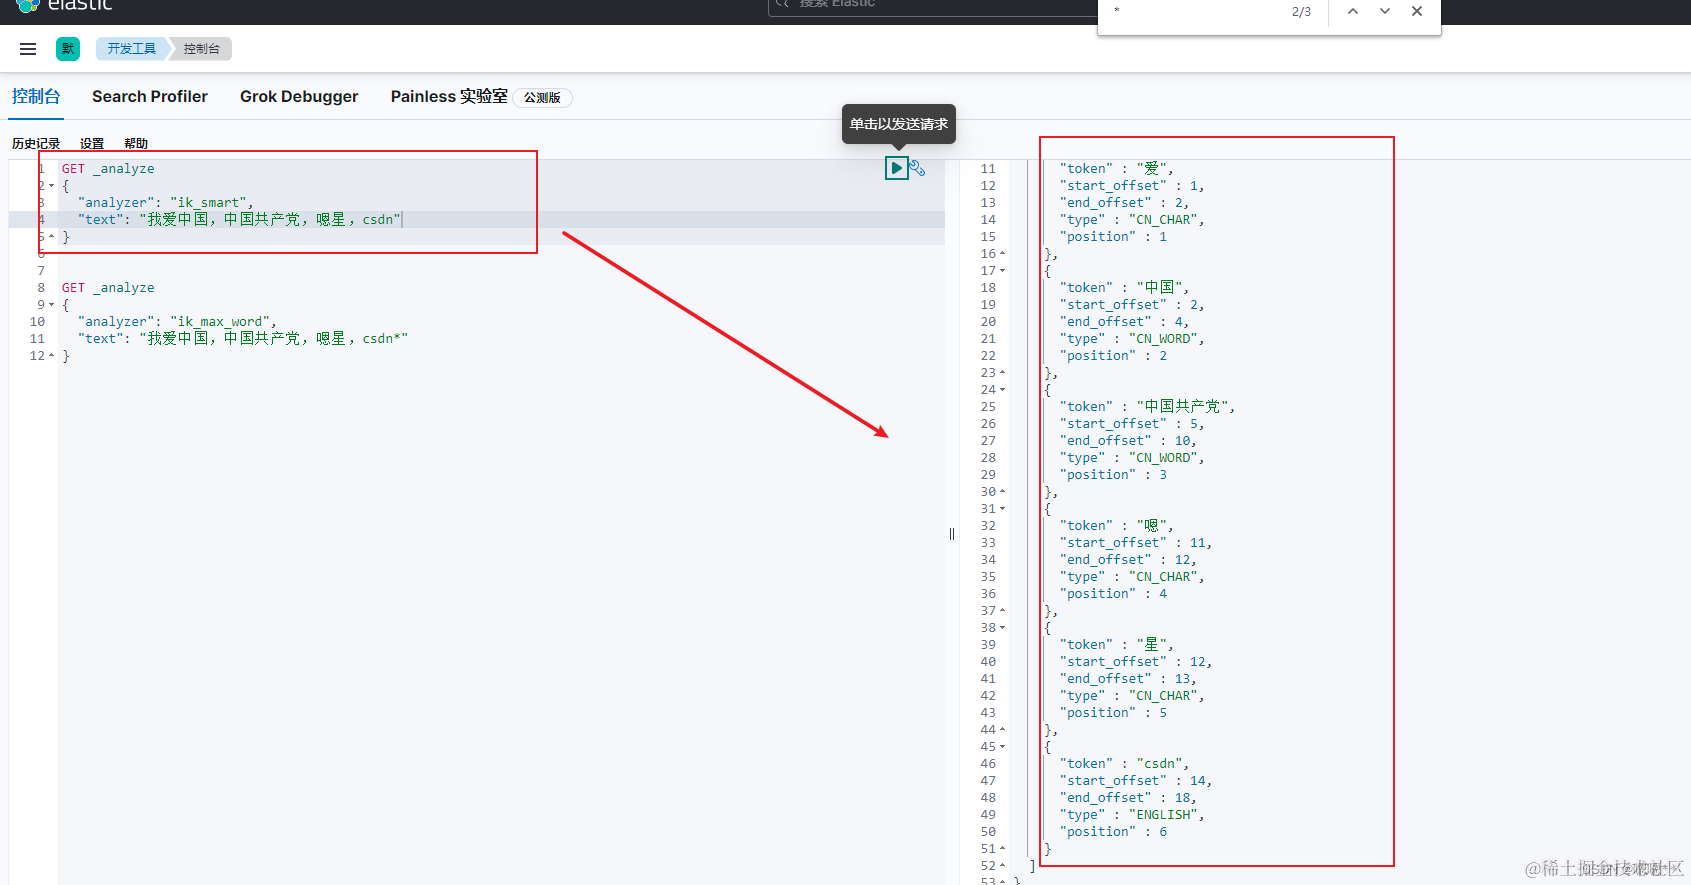Collapse output object at line 17
Viewport: 1691px width, 885px height.
point(1003,271)
